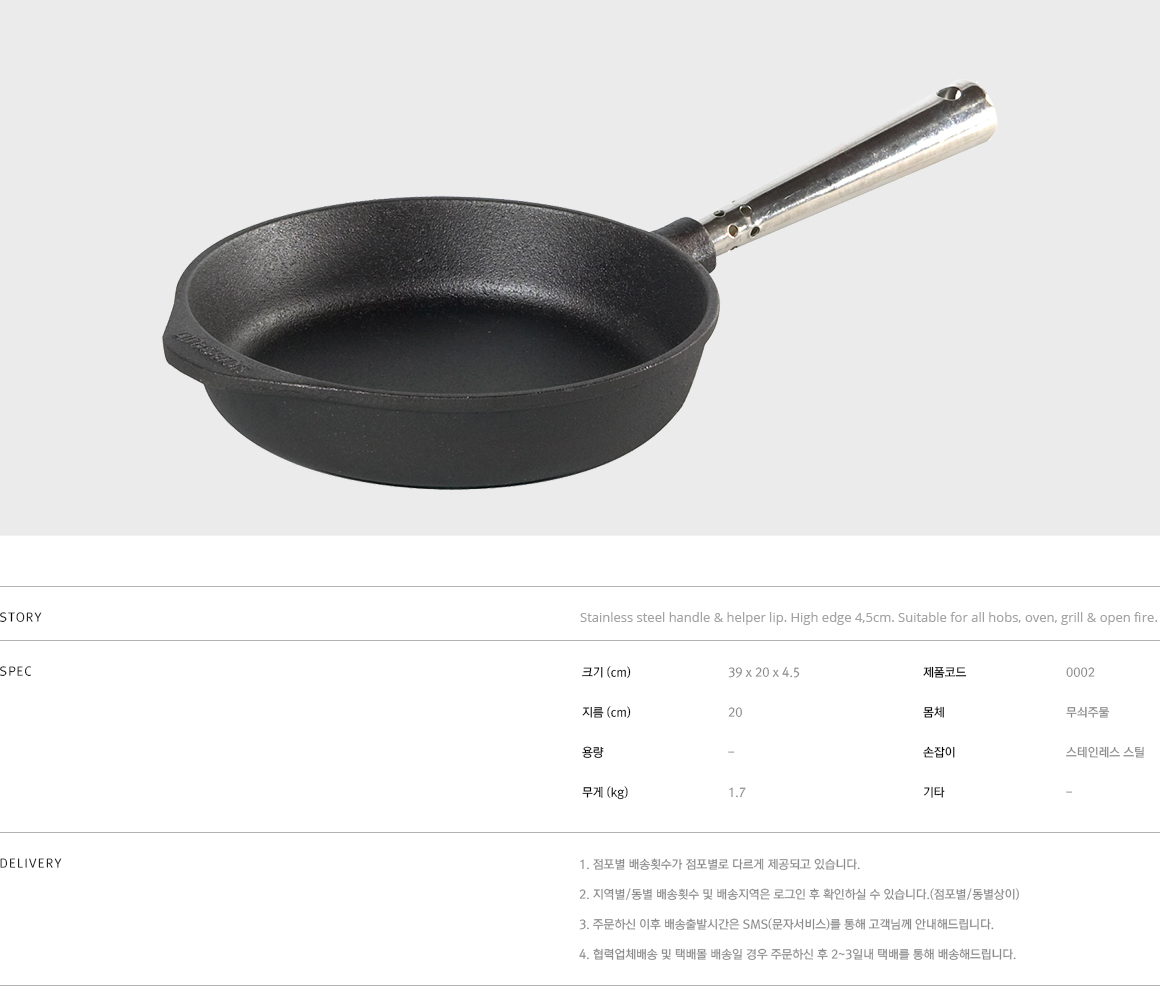Select the STORY section heading
The height and width of the screenshot is (986, 1160).
pos(21,617)
